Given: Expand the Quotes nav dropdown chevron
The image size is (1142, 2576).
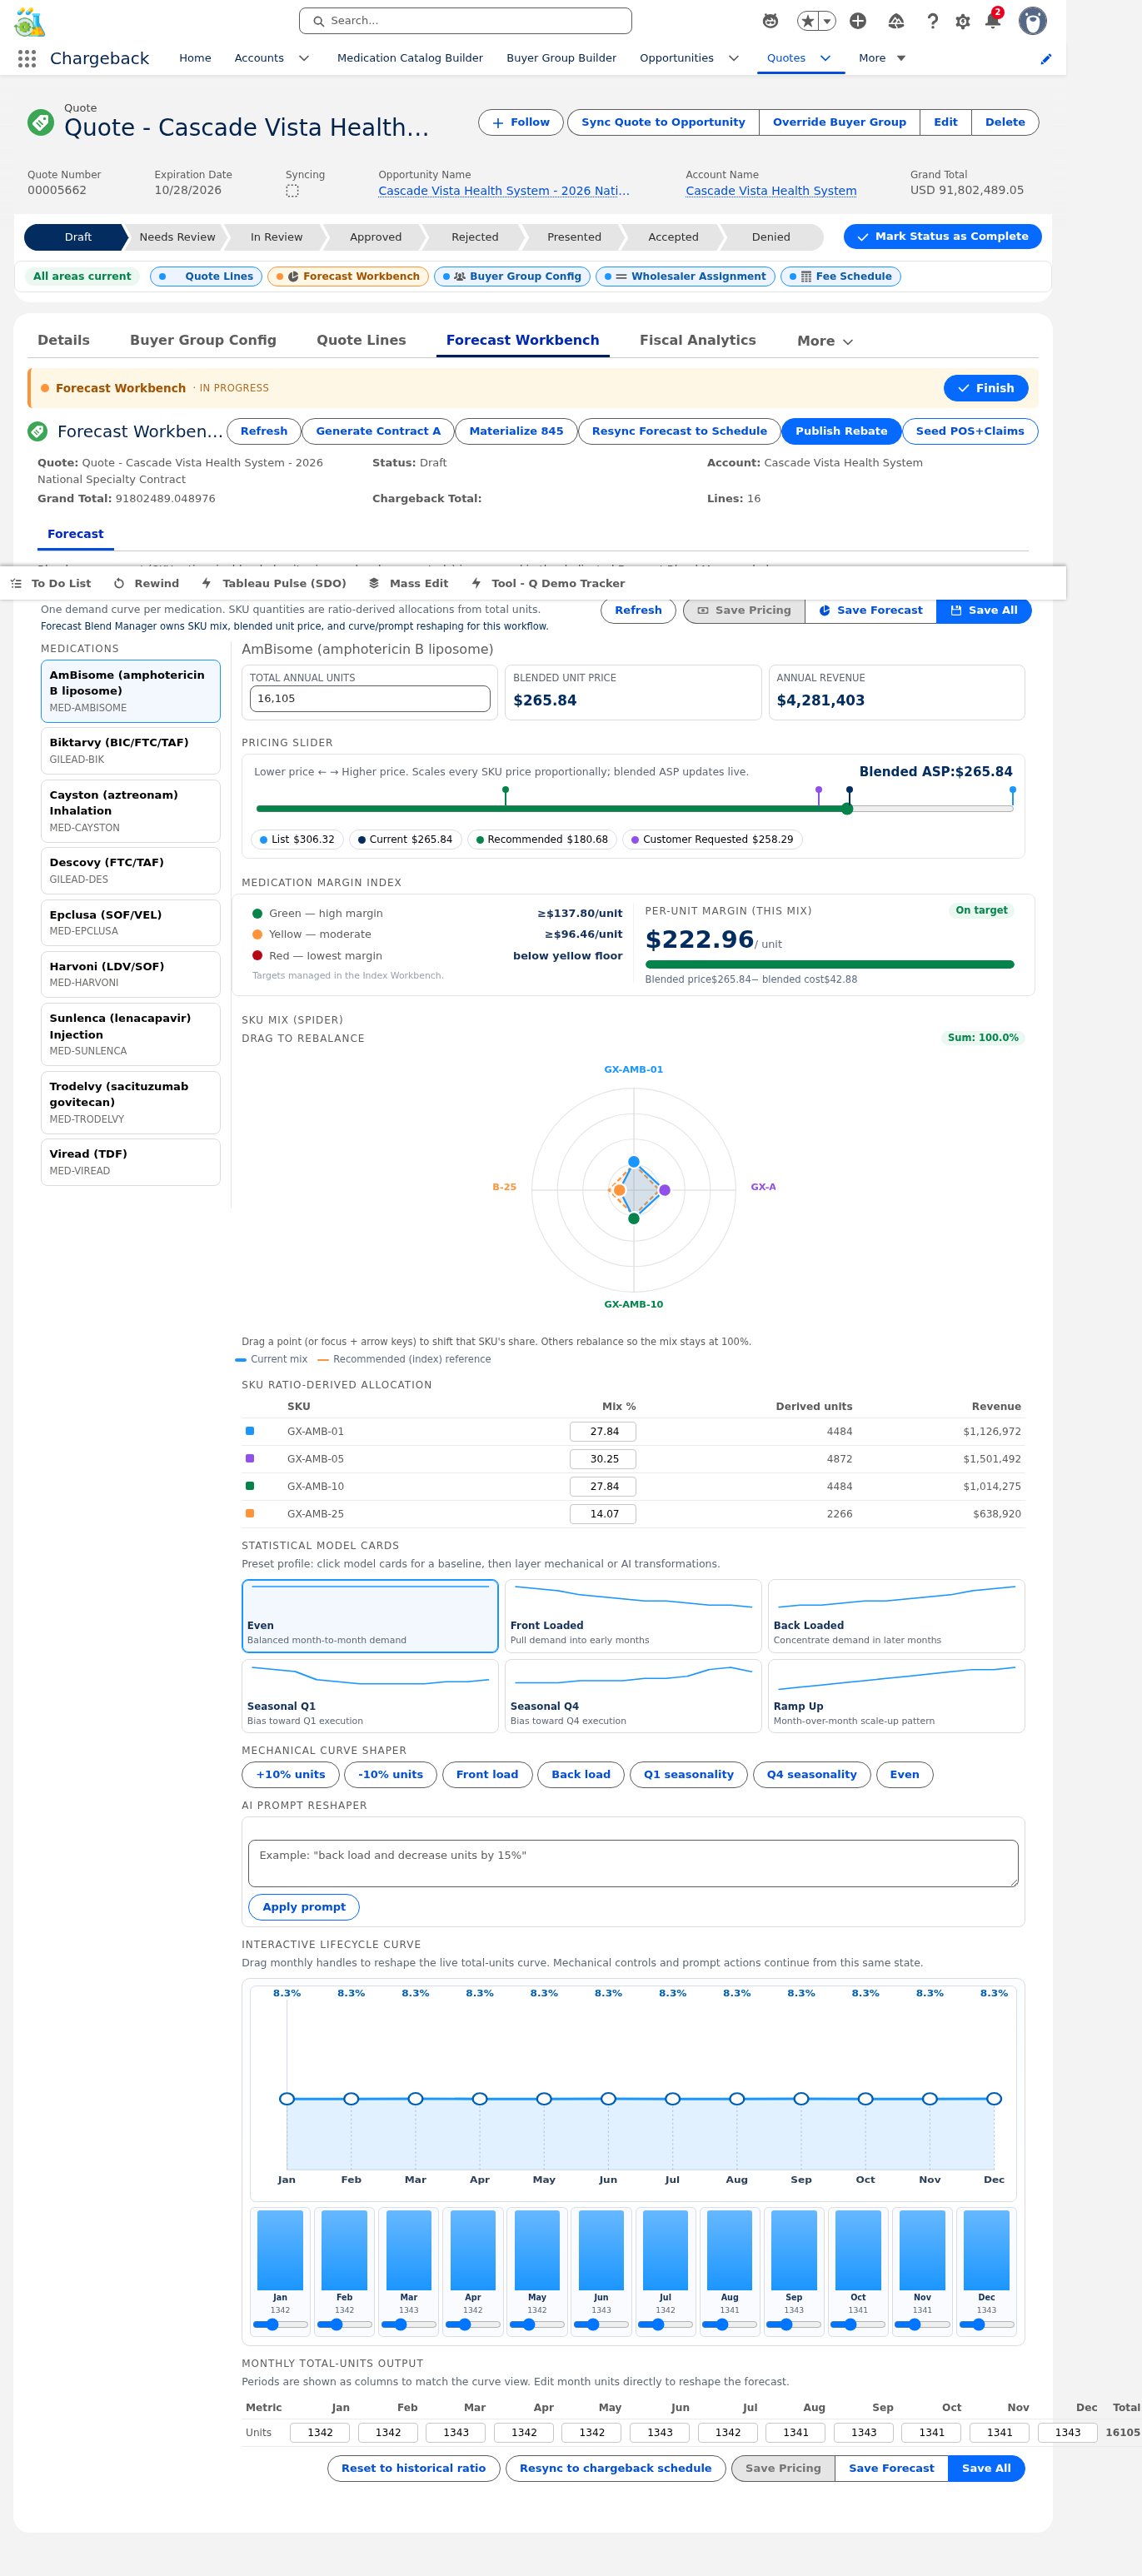Looking at the screenshot, I should 826,59.
